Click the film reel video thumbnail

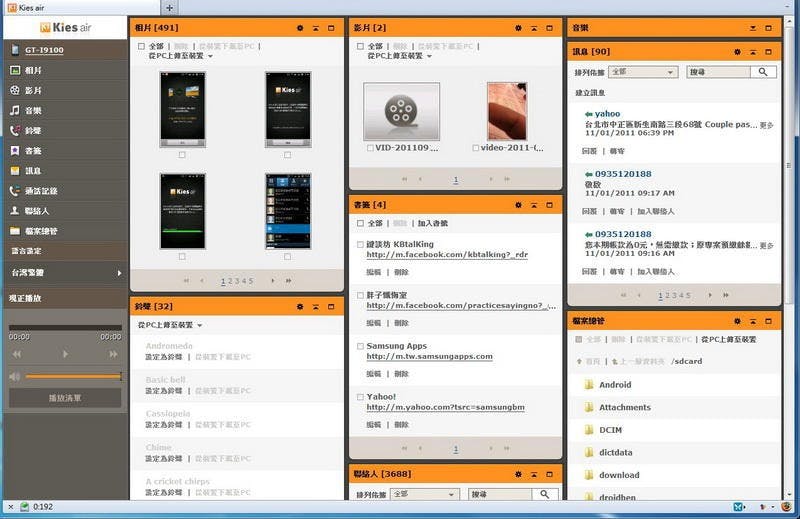point(401,111)
